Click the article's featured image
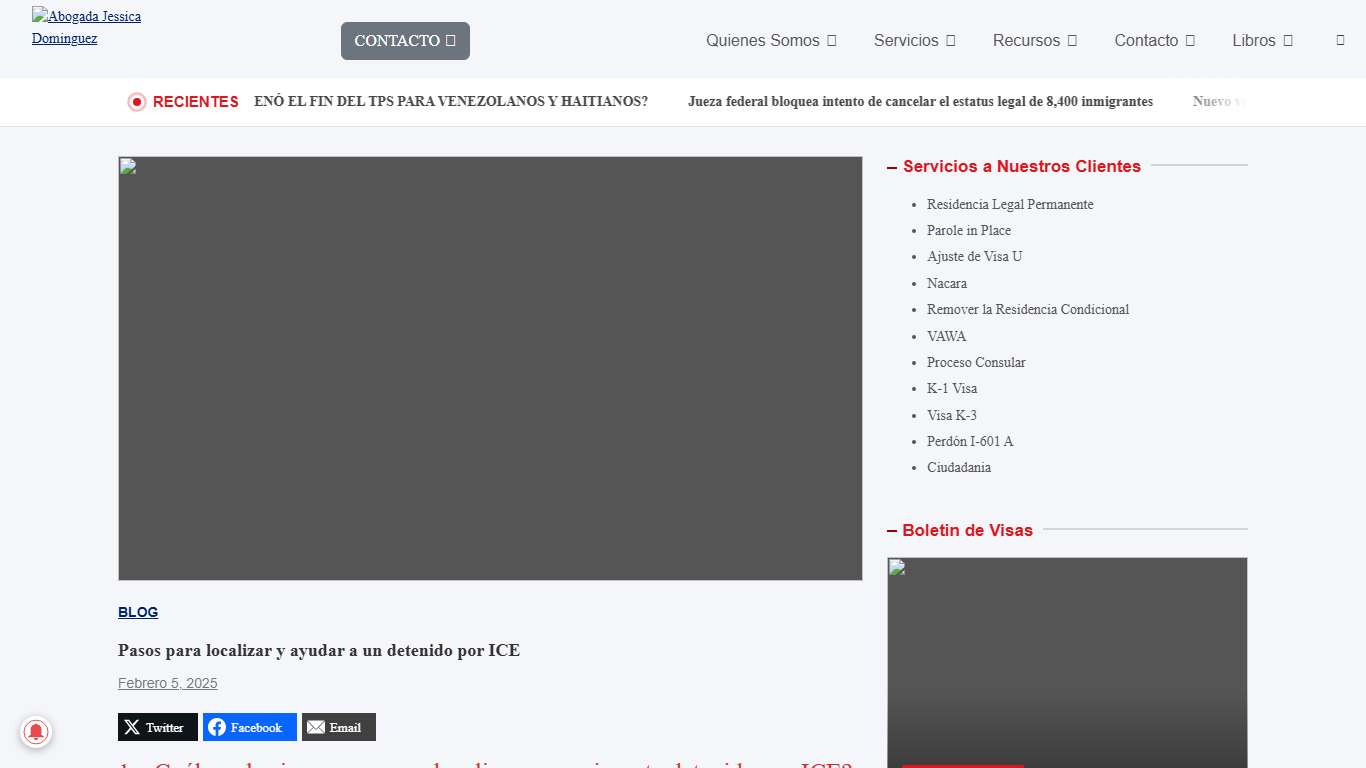Viewport: 1366px width, 768px height. (x=490, y=368)
